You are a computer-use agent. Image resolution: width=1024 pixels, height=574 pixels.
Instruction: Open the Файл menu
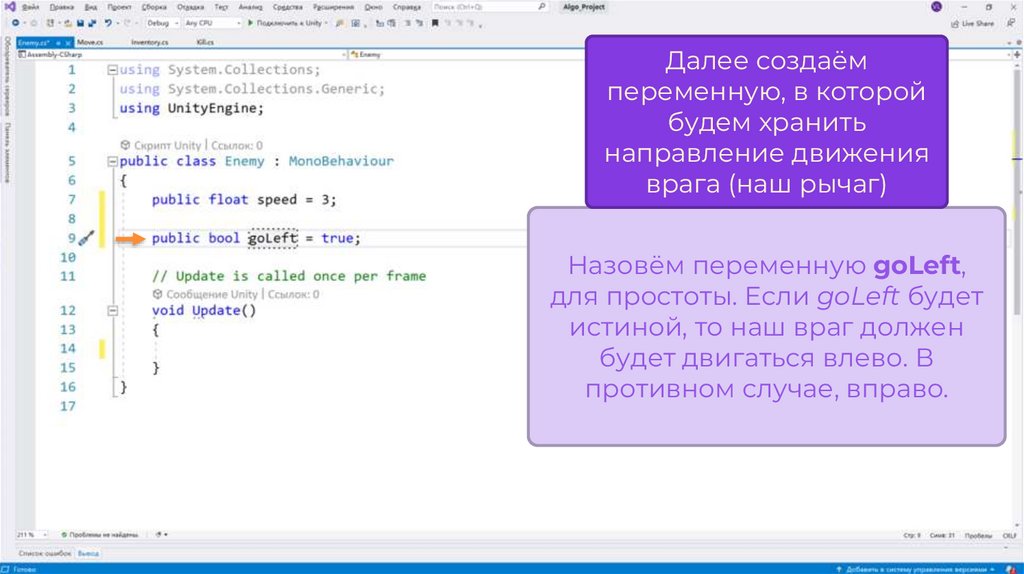(31, 7)
